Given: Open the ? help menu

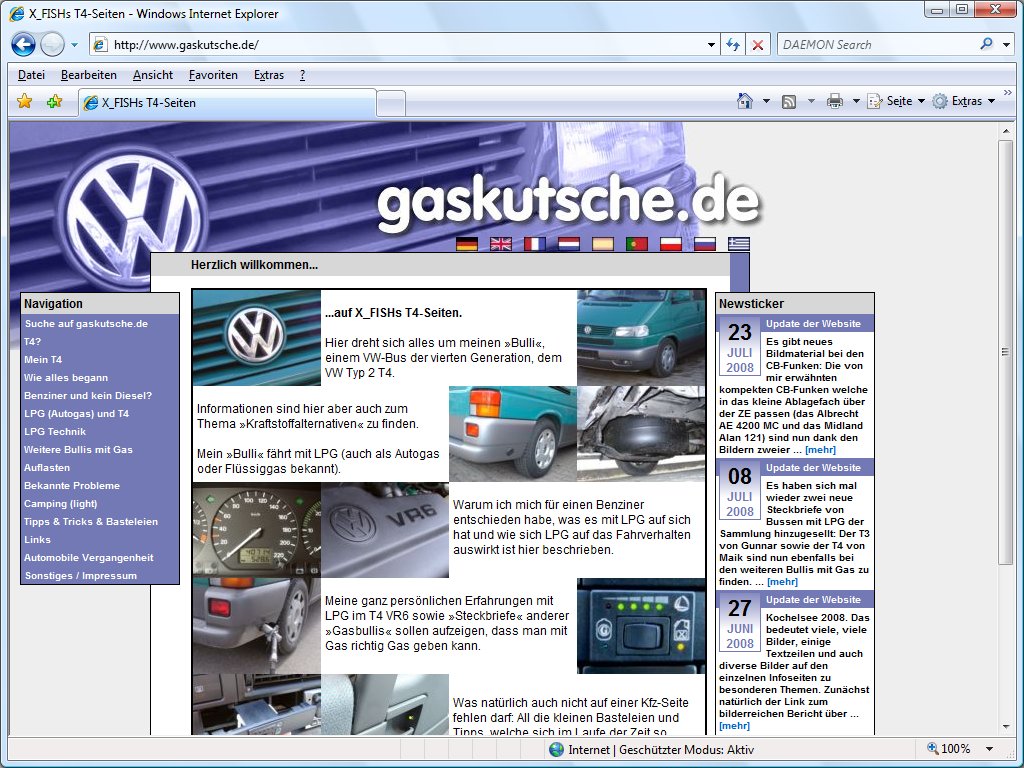Looking at the screenshot, I should click(x=302, y=75).
